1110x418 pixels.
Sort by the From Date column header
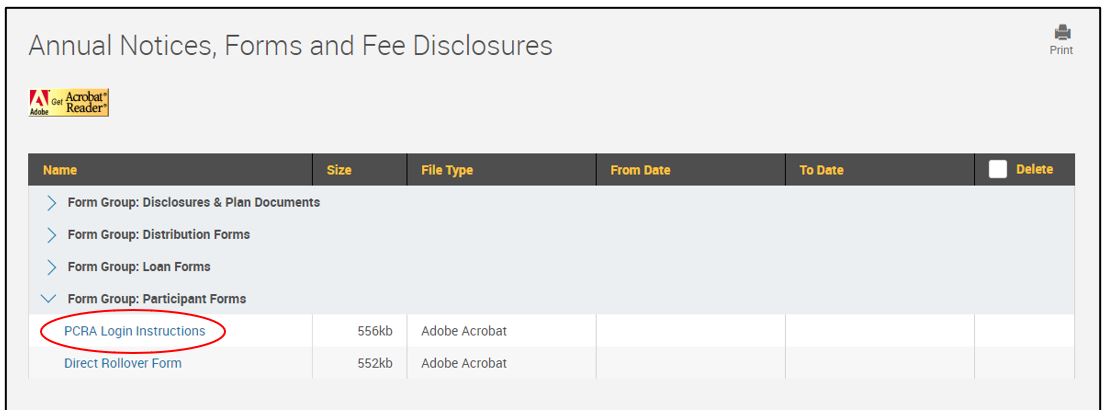pyautogui.click(x=640, y=170)
